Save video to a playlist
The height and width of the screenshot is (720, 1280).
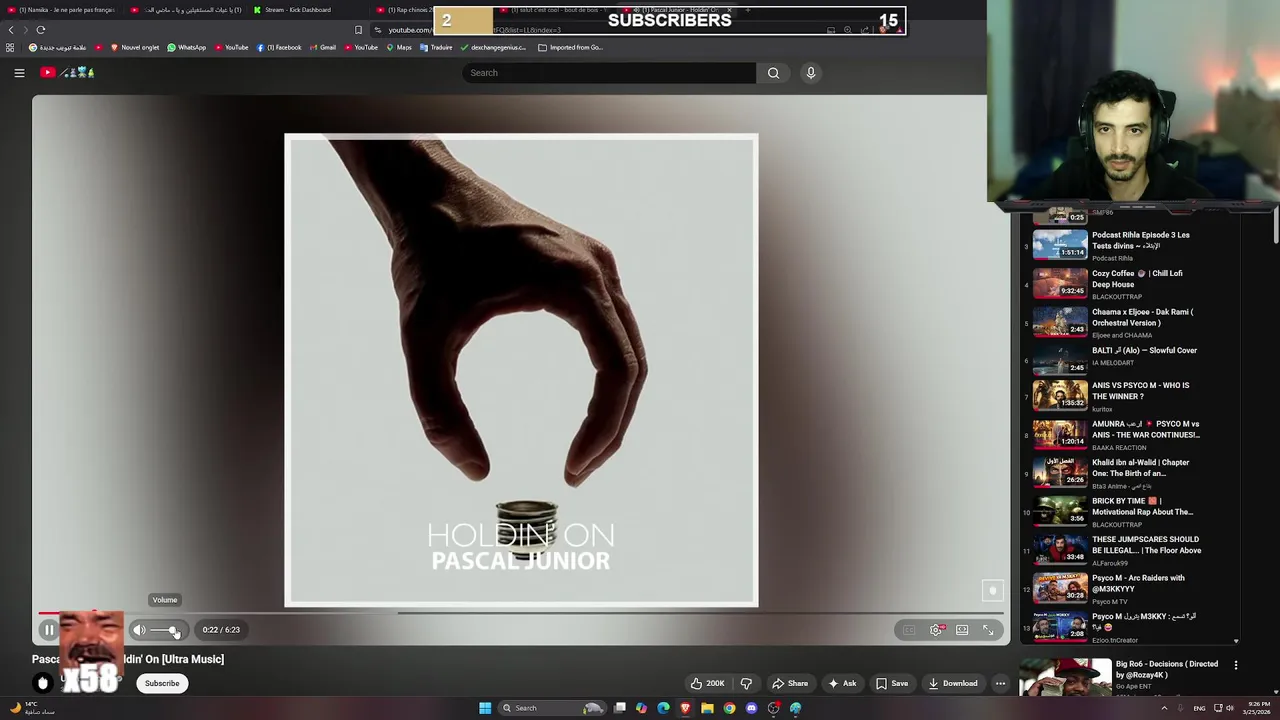[892, 684]
